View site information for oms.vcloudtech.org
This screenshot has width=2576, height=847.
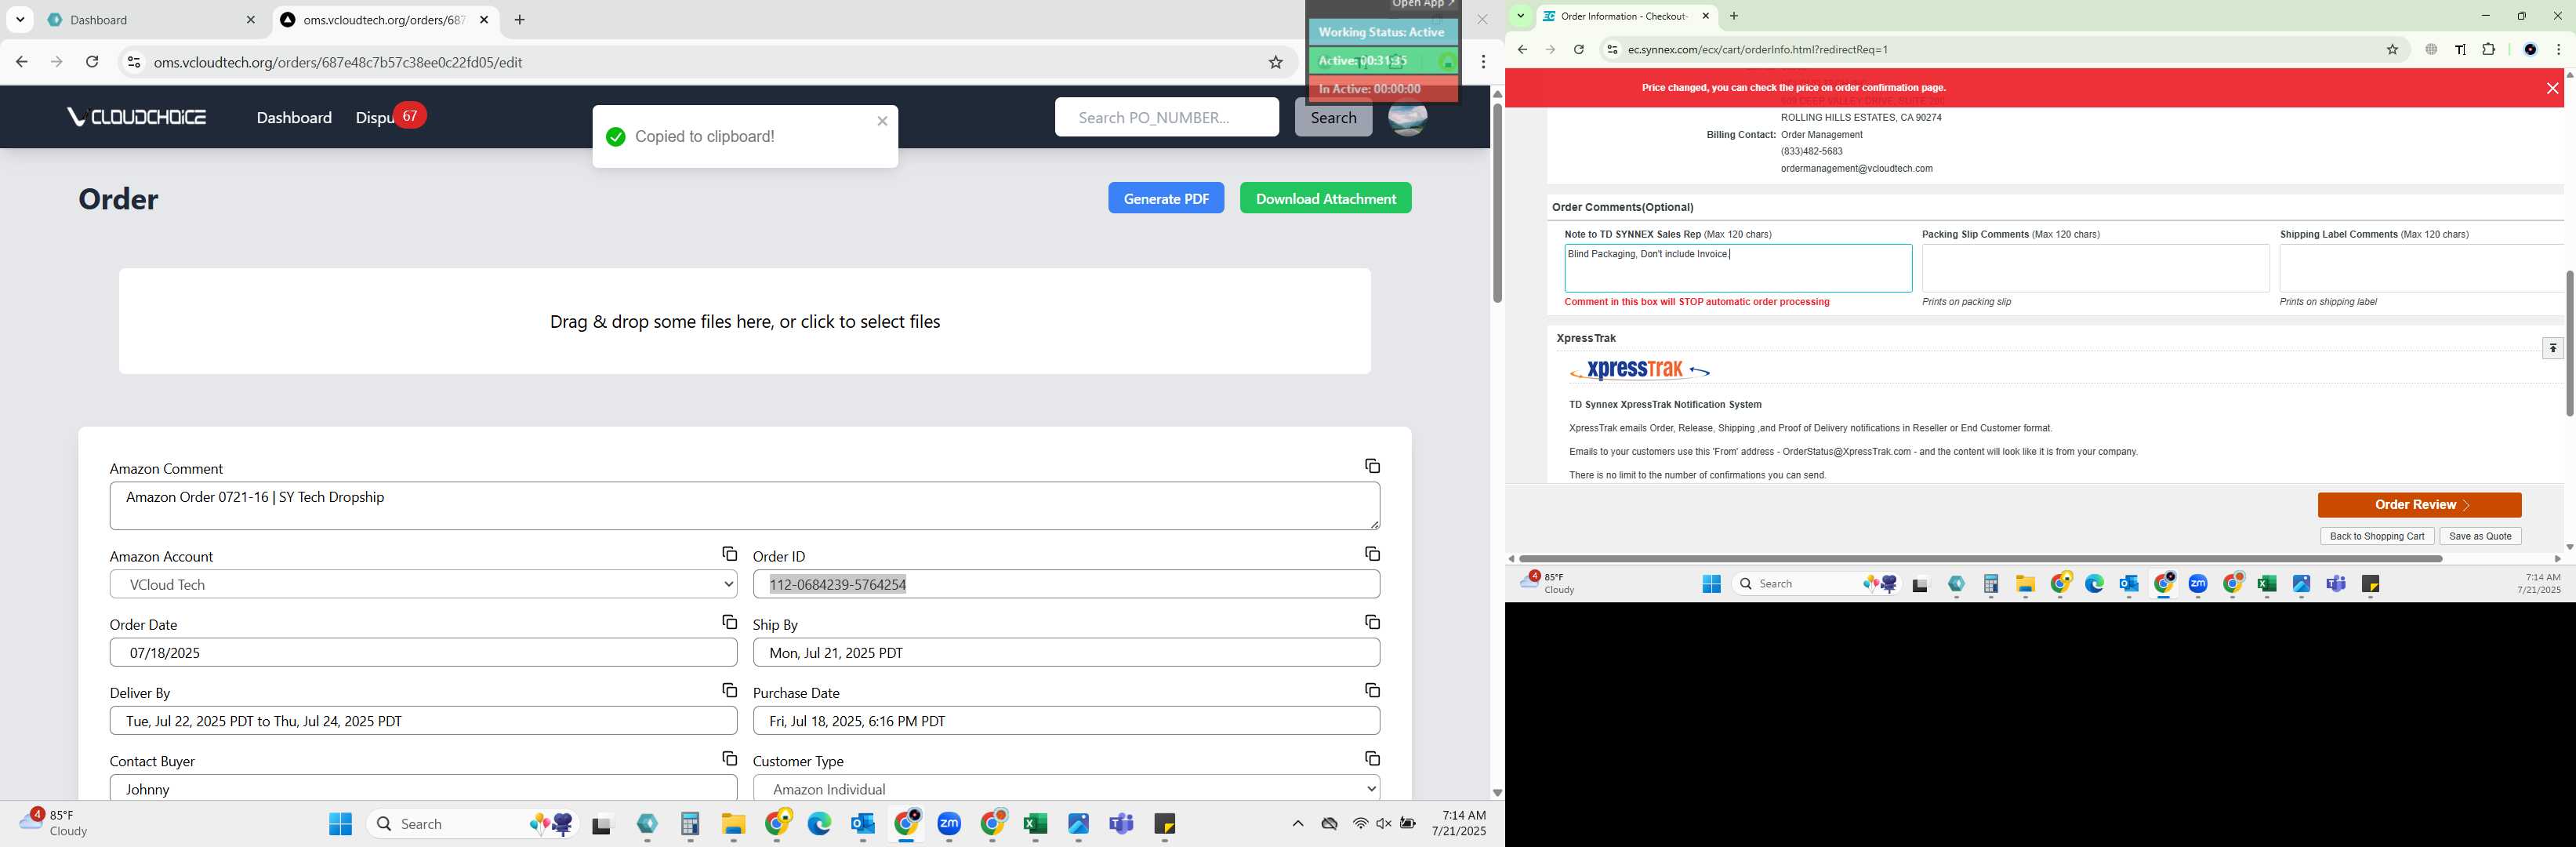133,62
